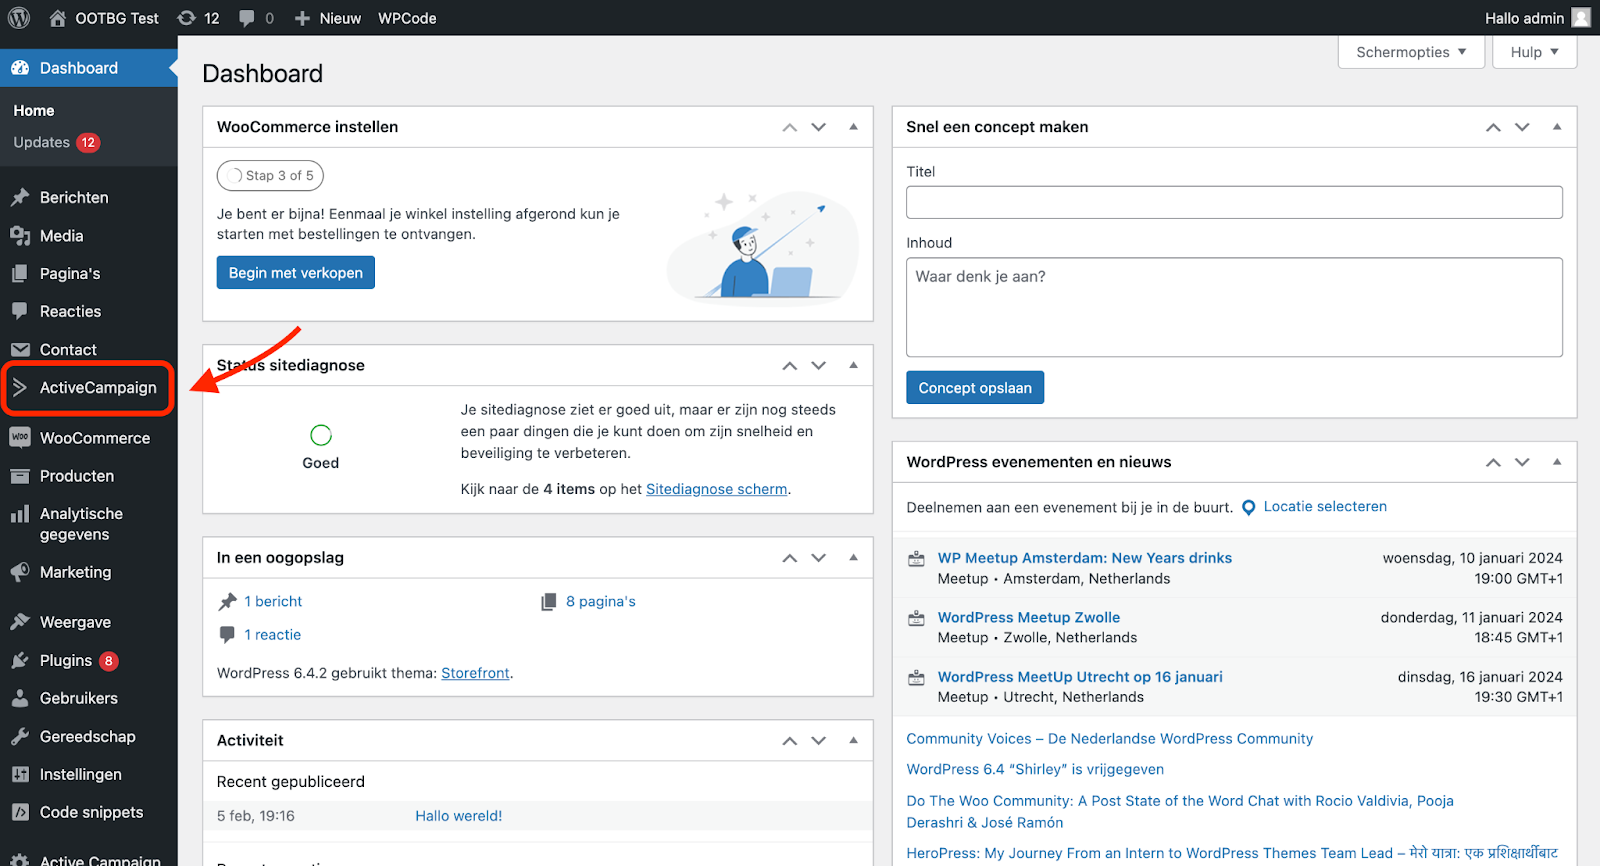Click the Dashboard gauge icon in sidebar
The width and height of the screenshot is (1600, 866).
(x=20, y=68)
